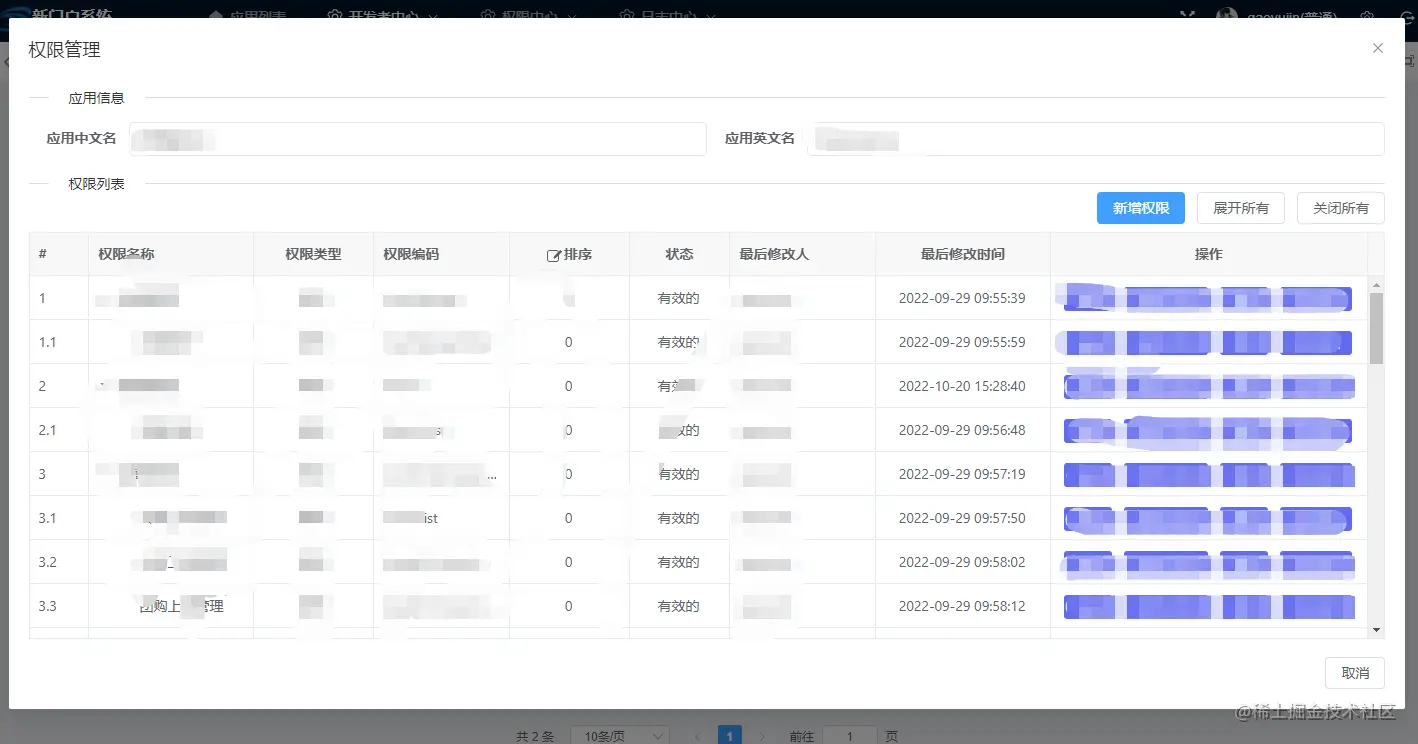Click row number 1 in the table
This screenshot has height=744, width=1418.
pyautogui.click(x=43, y=298)
